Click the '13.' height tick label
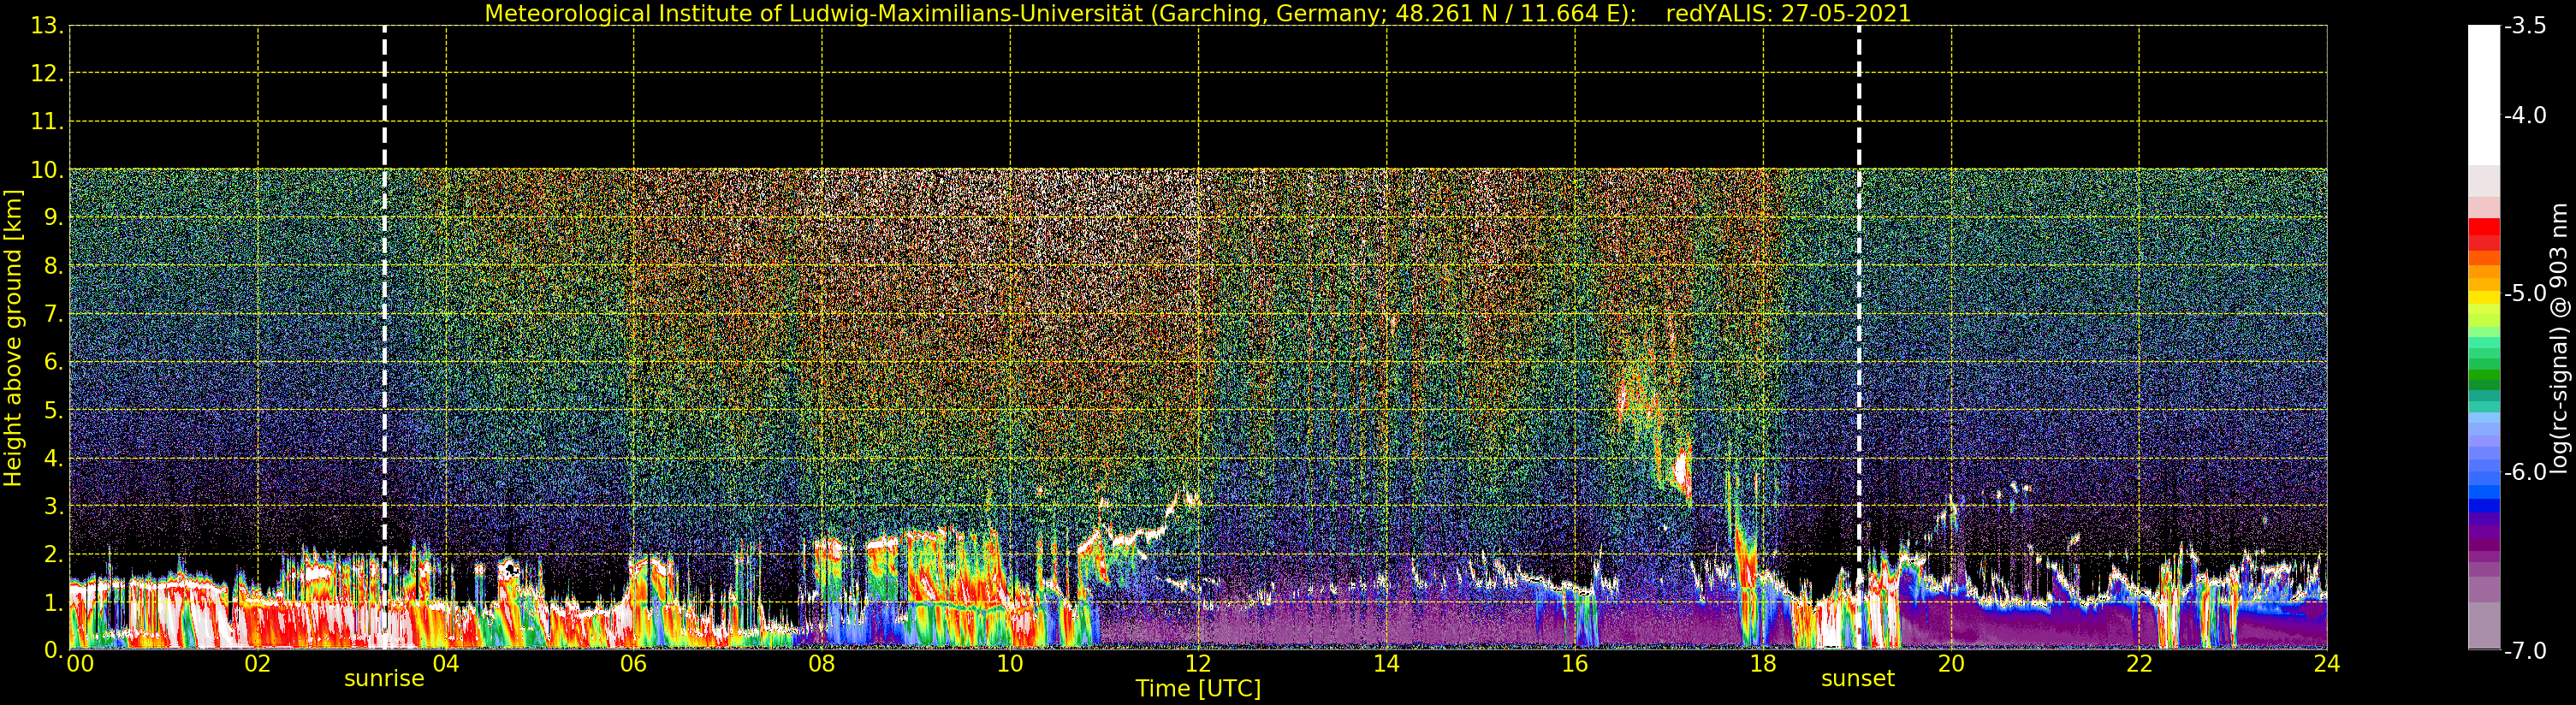Screen dimensions: 2576x705 pos(47,26)
